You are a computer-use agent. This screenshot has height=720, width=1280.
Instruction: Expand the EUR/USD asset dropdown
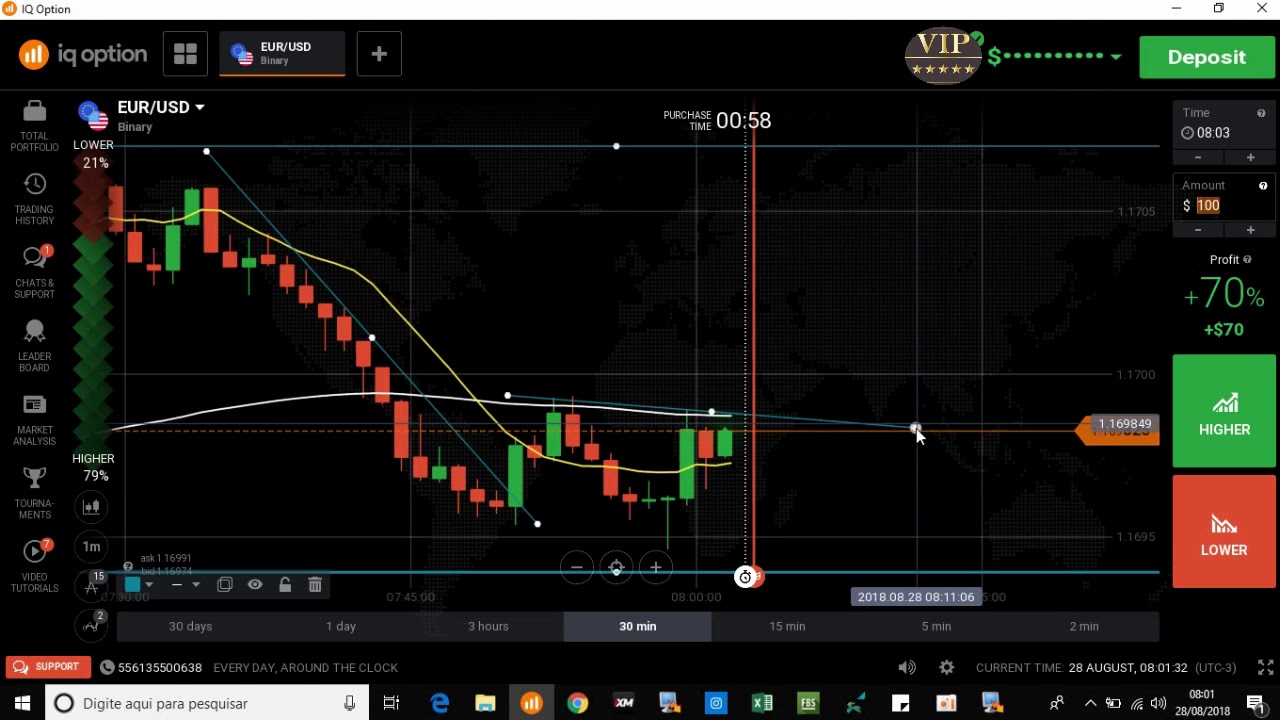tap(200, 107)
